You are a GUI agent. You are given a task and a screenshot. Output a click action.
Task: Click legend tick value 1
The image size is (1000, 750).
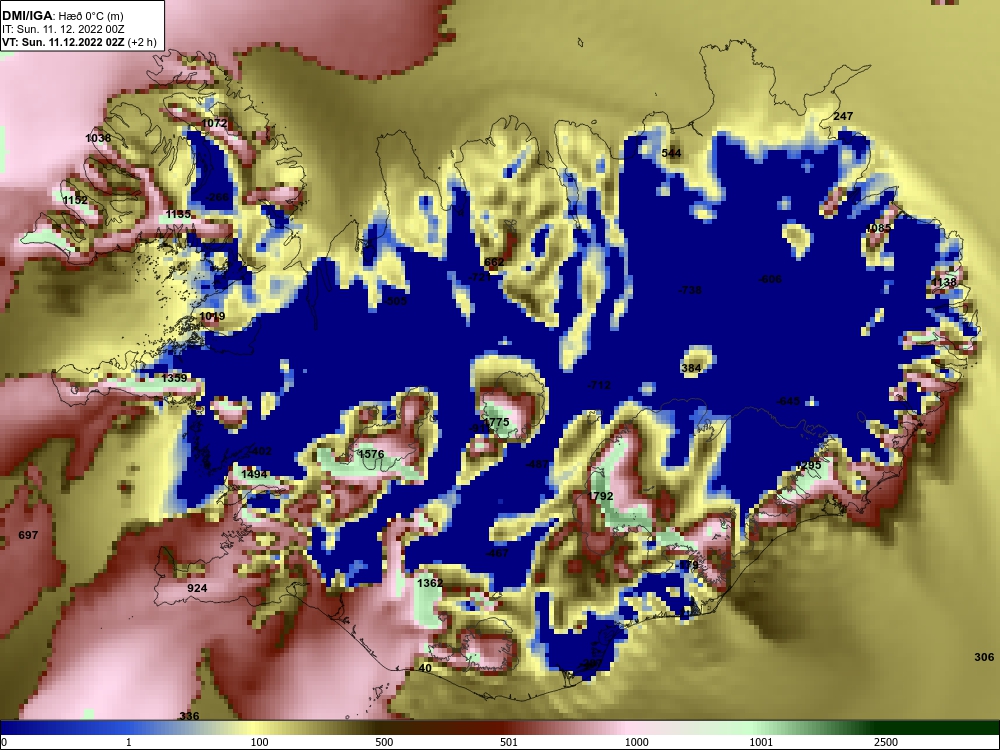pyautogui.click(x=129, y=742)
